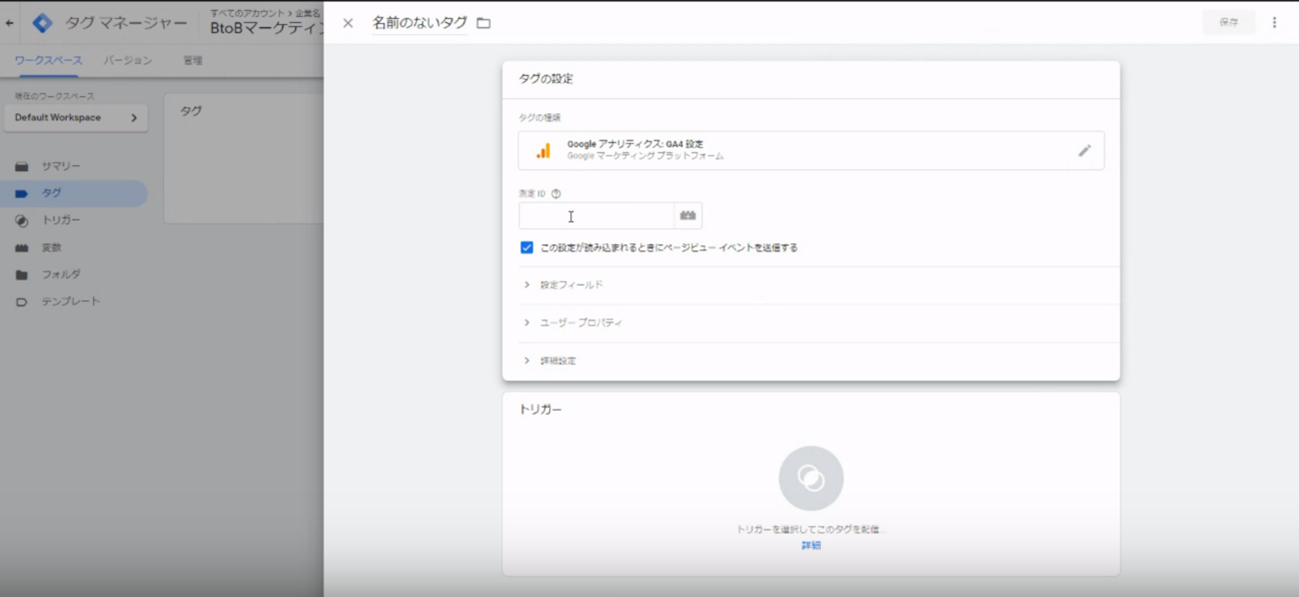Image resolution: width=1299 pixels, height=597 pixels.
Task: Switch to the ワークスペース tab
Action: 48,61
